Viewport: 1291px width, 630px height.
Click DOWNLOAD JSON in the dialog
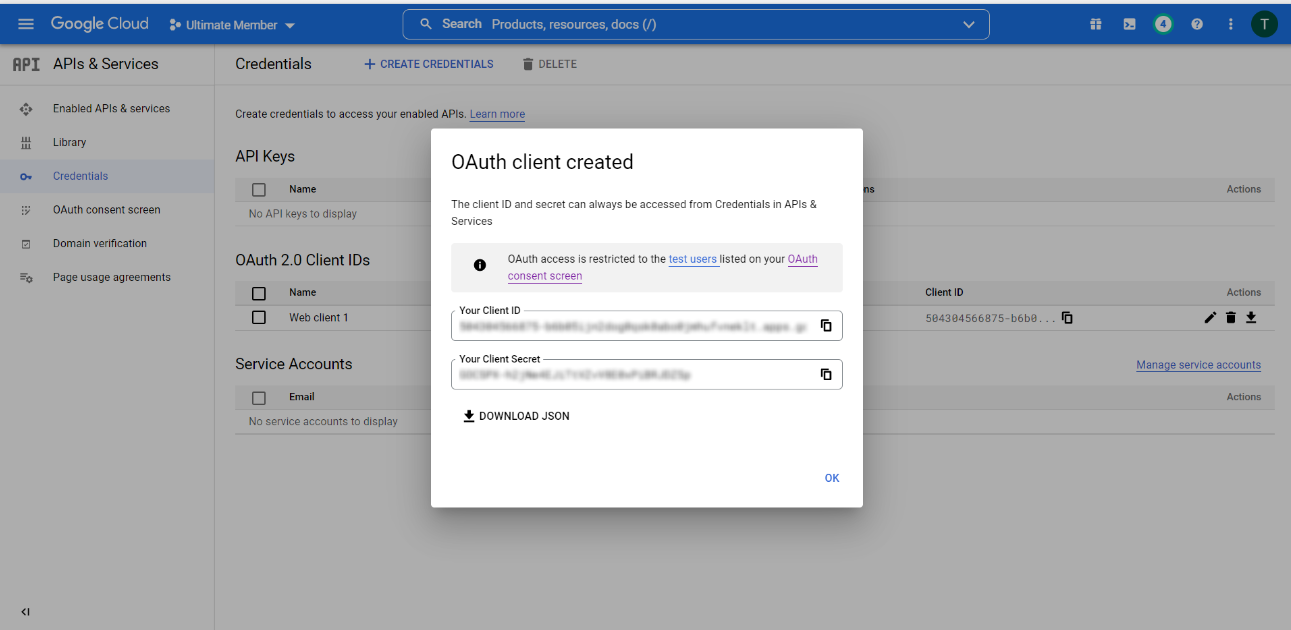click(516, 416)
